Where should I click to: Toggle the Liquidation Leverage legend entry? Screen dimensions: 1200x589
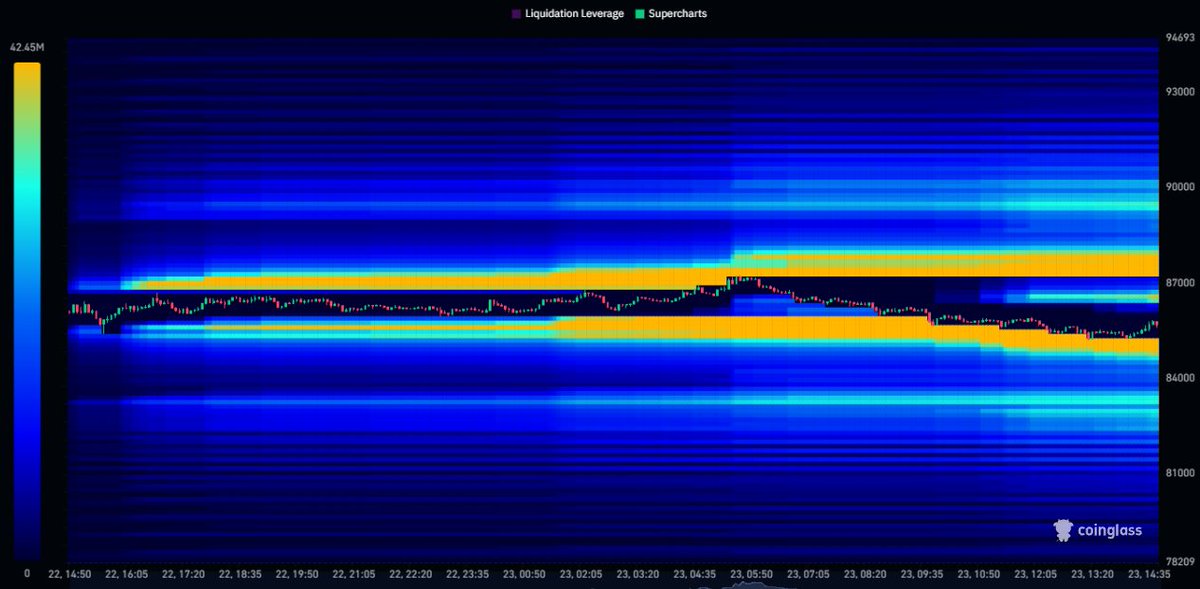pos(567,14)
